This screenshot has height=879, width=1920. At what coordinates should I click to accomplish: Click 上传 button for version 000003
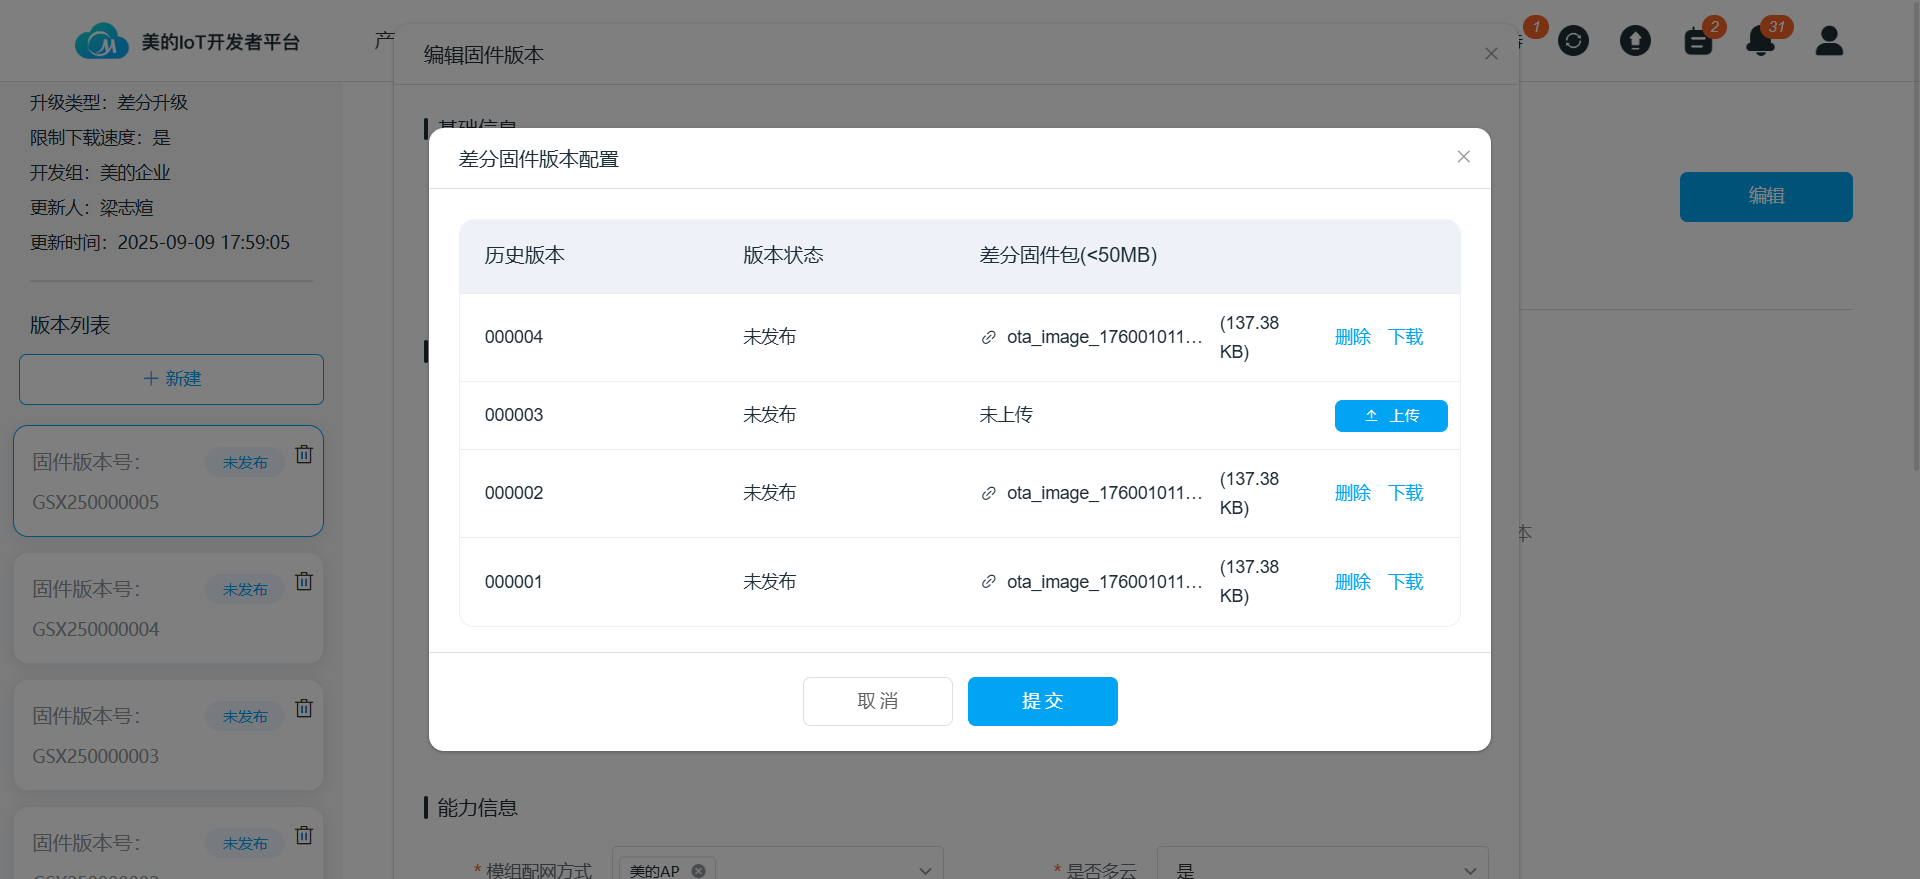(x=1390, y=416)
